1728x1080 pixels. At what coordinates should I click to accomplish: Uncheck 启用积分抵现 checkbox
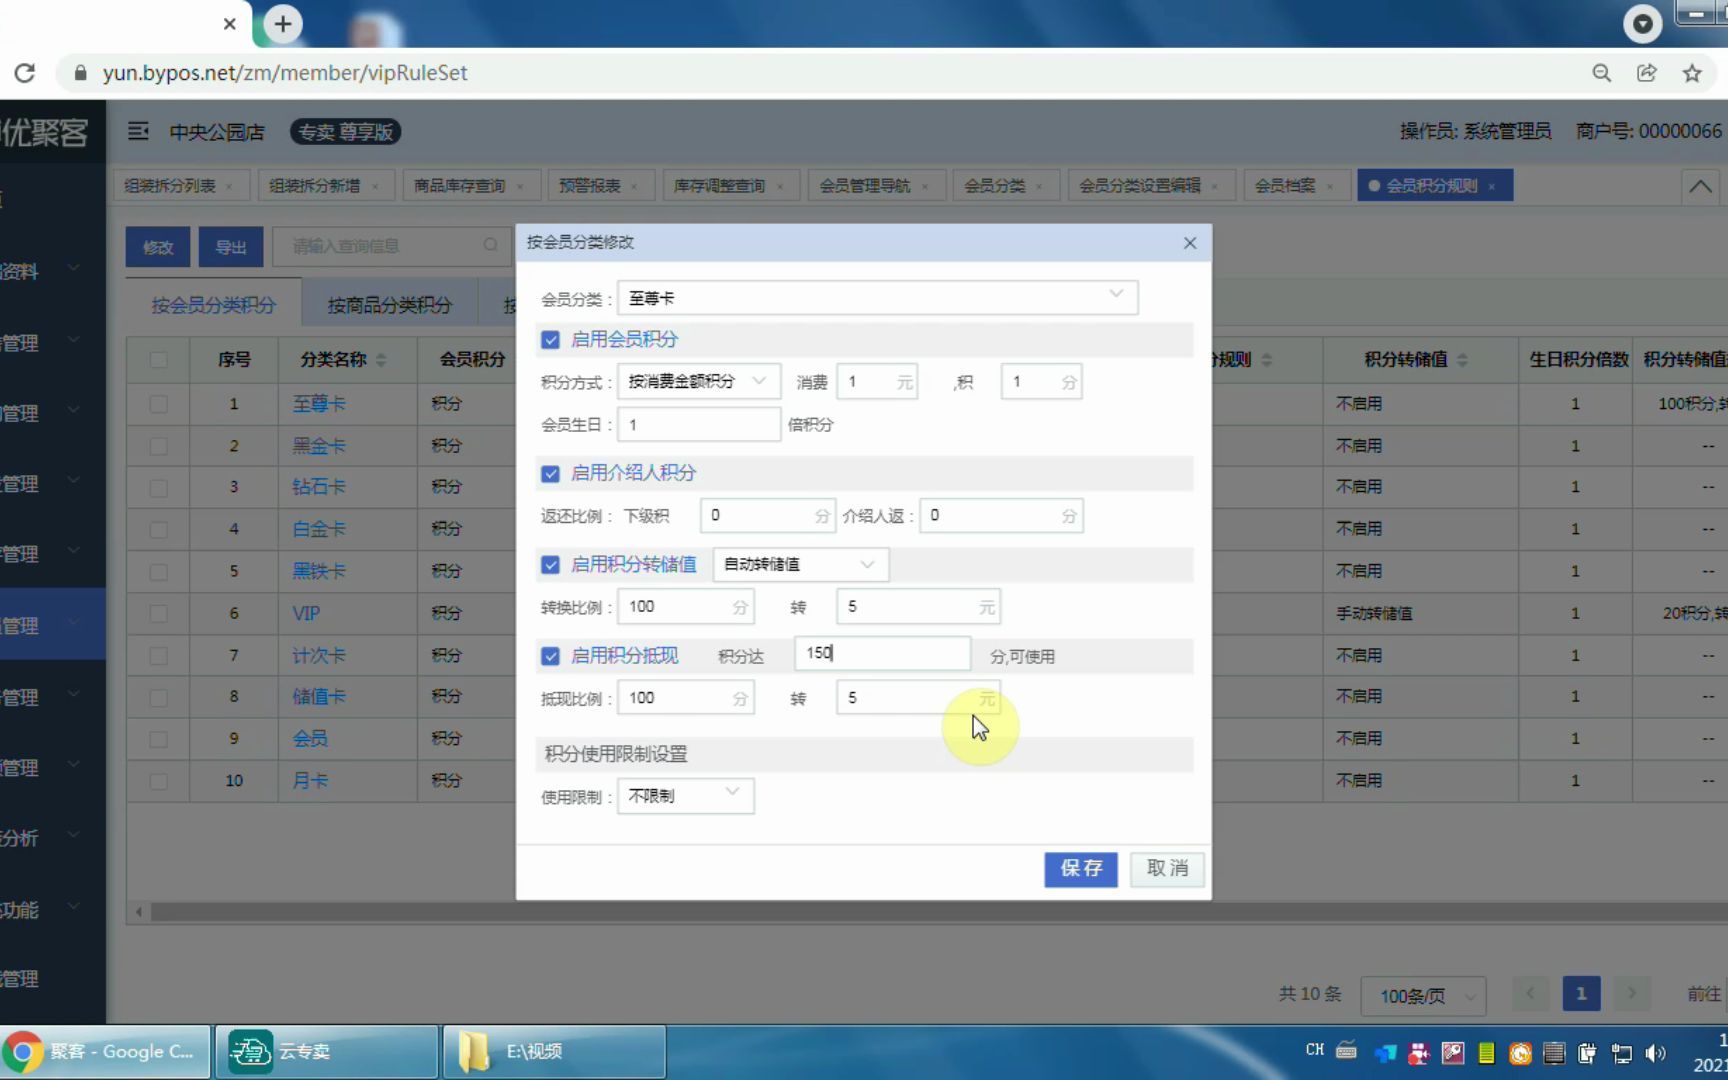coord(550,656)
